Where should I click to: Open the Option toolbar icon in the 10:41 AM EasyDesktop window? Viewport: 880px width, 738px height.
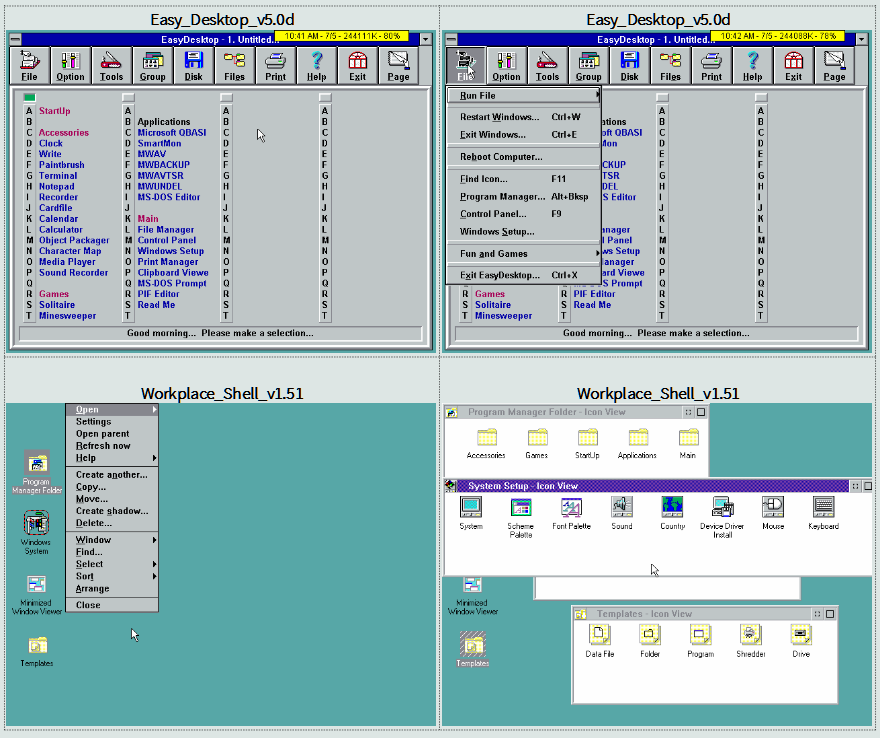[x=70, y=66]
